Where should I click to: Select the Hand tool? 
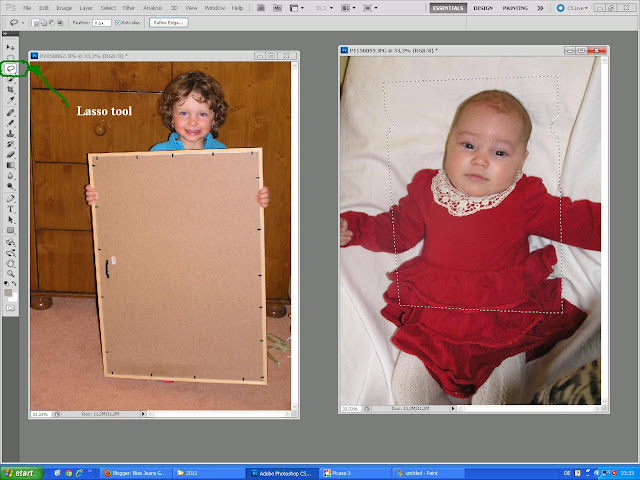click(11, 263)
